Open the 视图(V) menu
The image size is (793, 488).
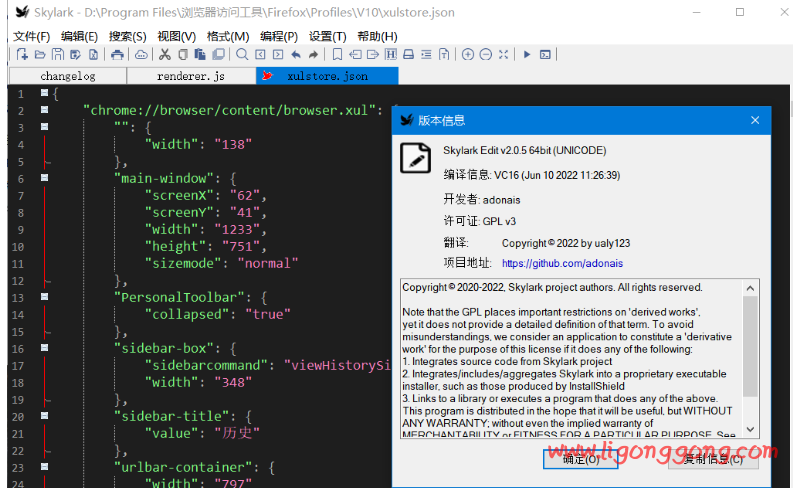pyautogui.click(x=177, y=36)
